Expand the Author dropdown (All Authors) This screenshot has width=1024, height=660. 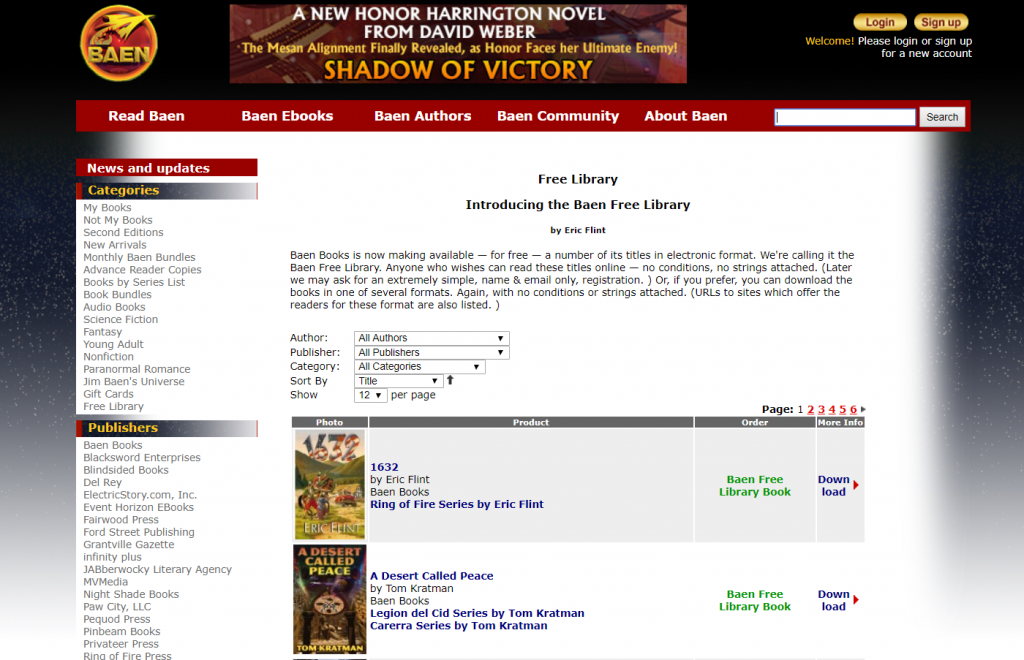point(432,338)
